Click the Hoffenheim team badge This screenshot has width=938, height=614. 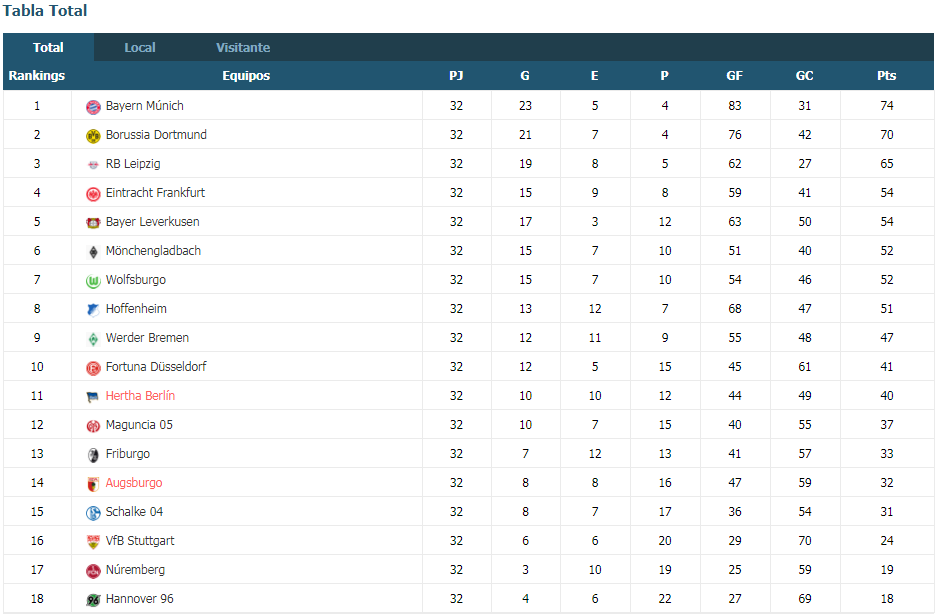pyautogui.click(x=93, y=310)
